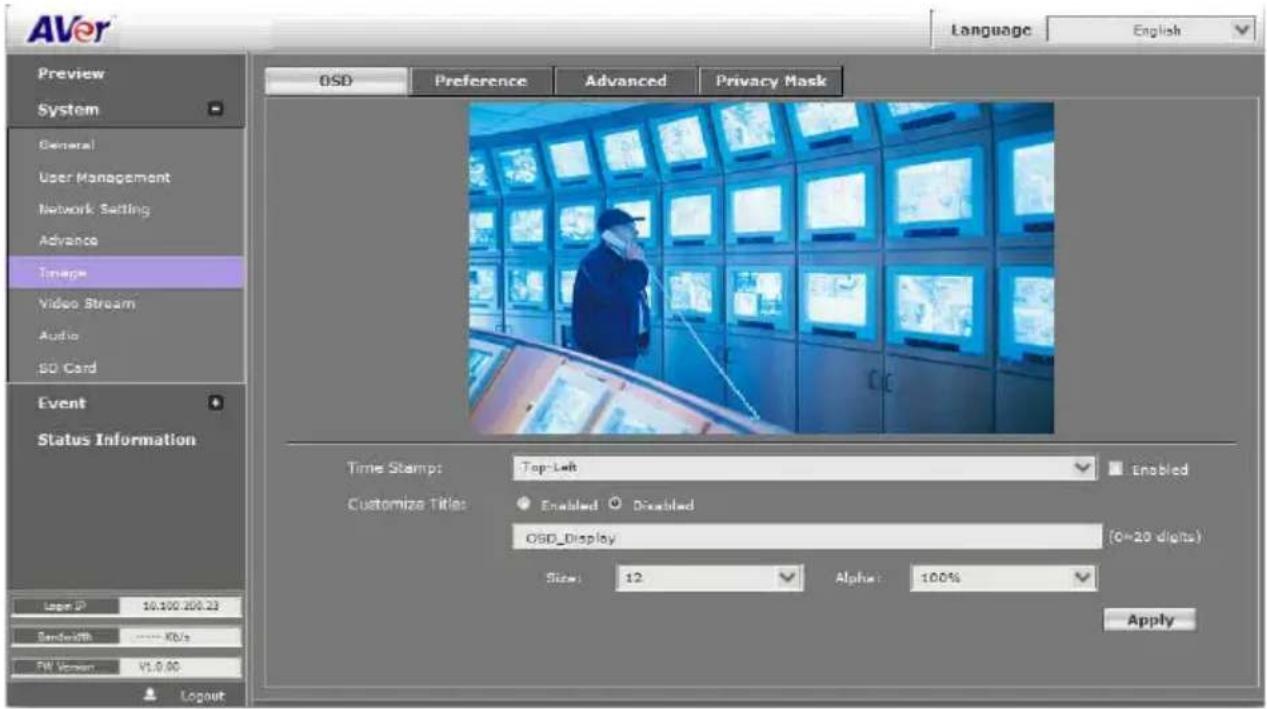Open the Alpha dropdown
Viewport: 1267px width, 709px height.
[x=1003, y=578]
